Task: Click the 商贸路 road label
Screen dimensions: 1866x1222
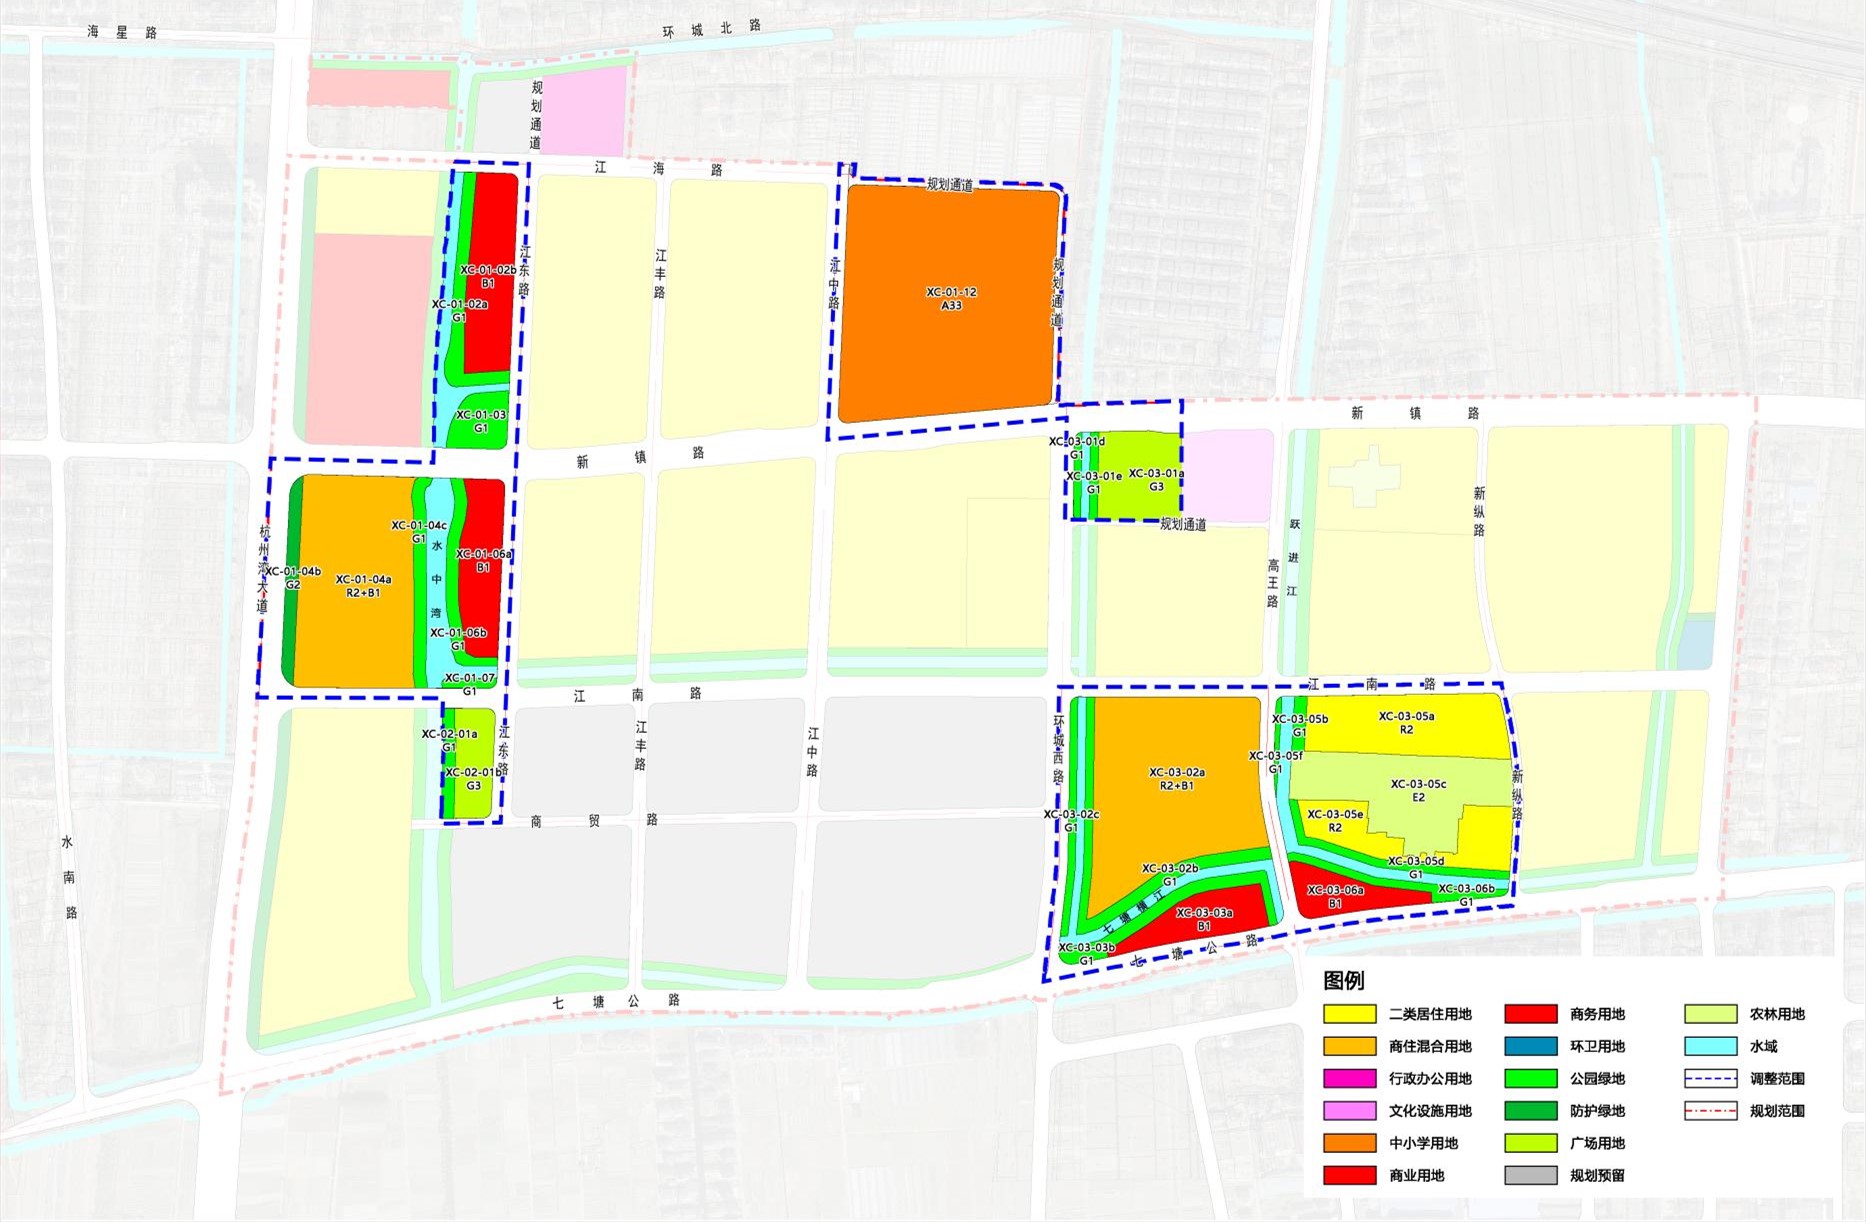Action: pos(594,820)
